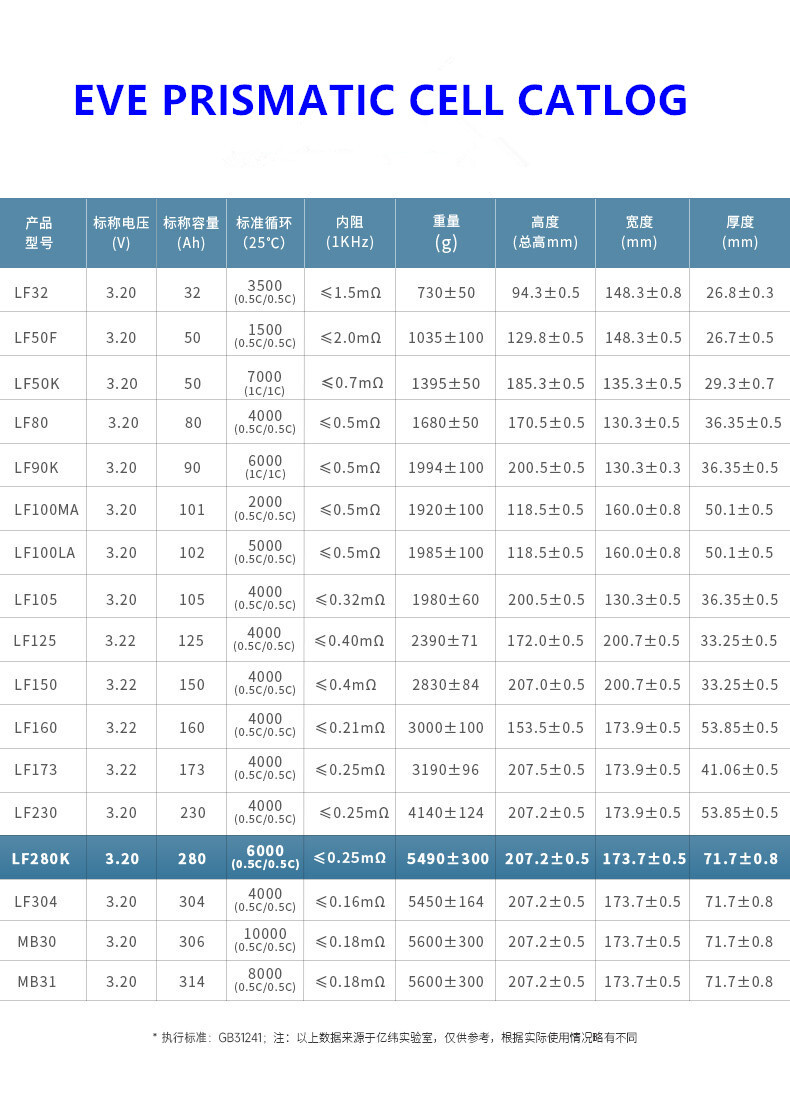The width and height of the screenshot is (790, 1102).
Task: Click the model name 'LF173'
Action: [36, 770]
